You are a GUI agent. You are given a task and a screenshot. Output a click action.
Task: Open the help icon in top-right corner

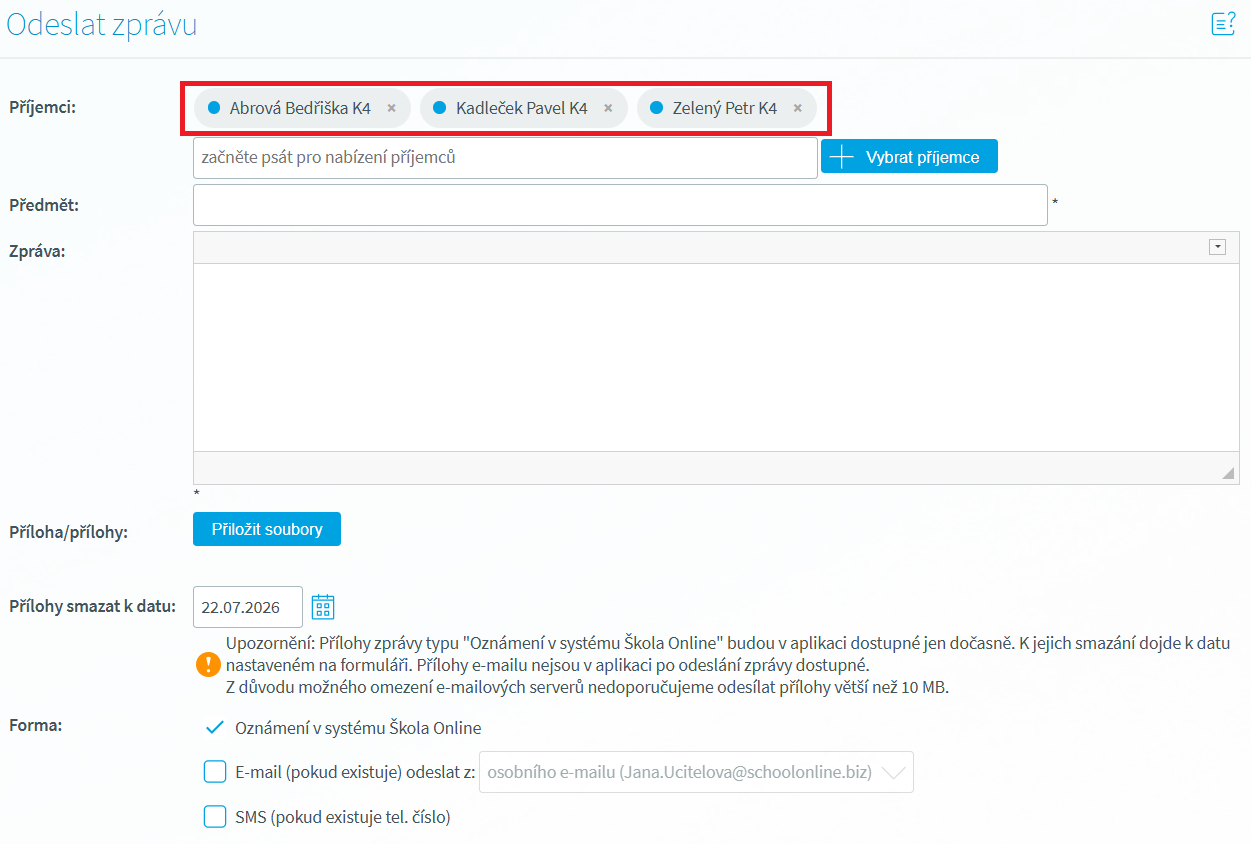point(1222,24)
